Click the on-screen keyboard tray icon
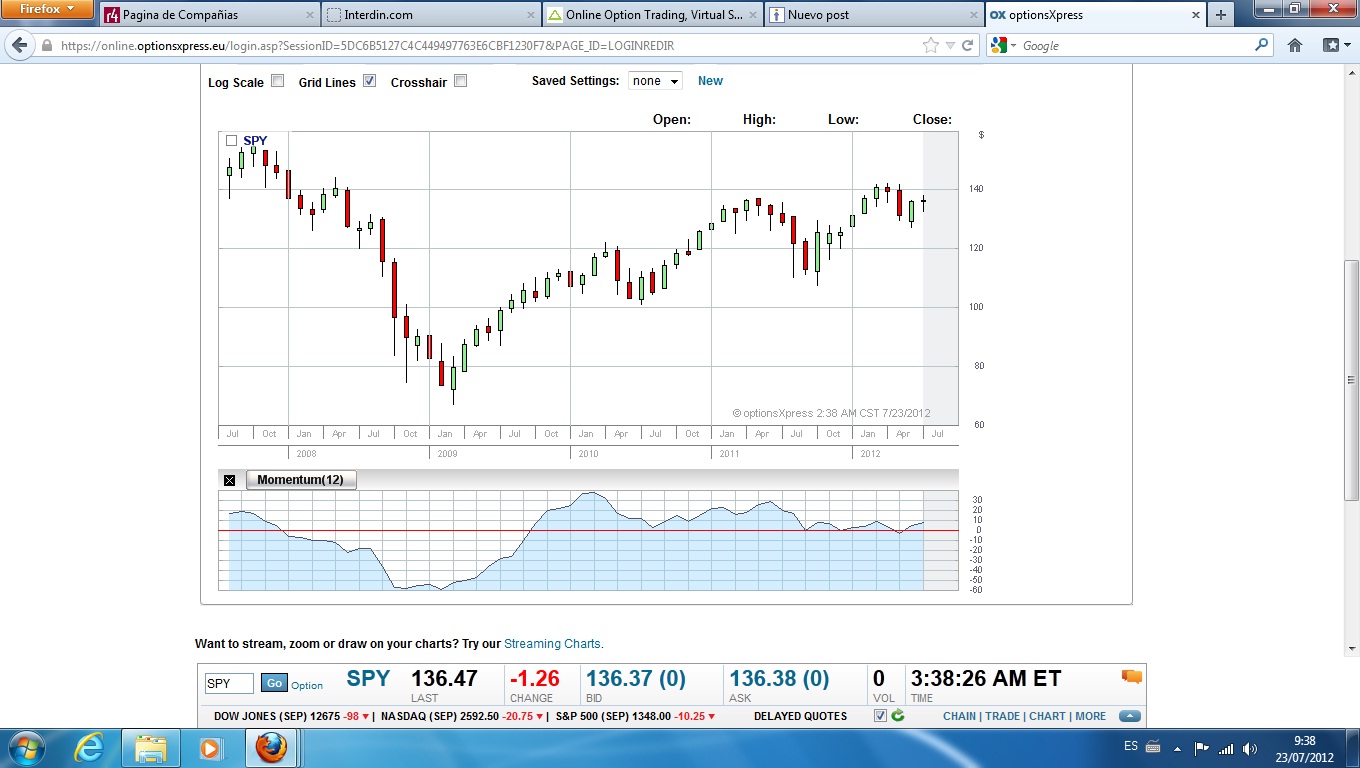Viewport: 1360px width, 768px height. click(1153, 747)
